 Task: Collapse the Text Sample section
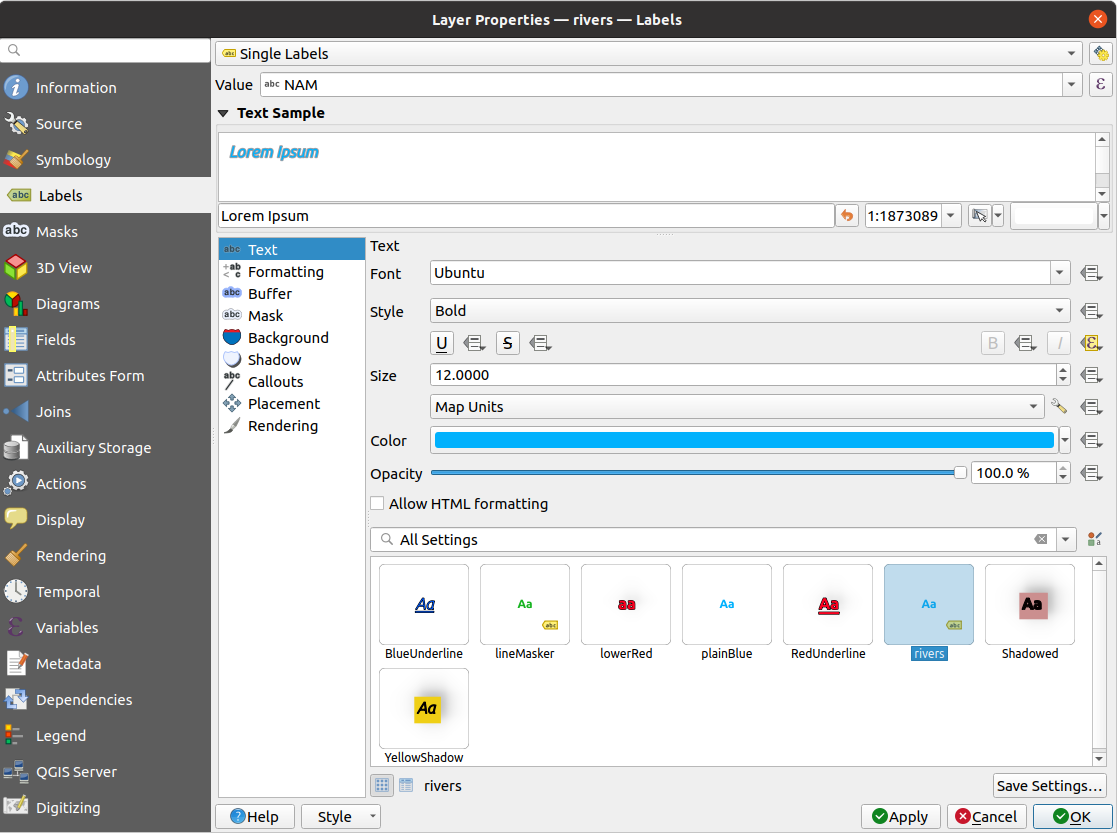[x=224, y=114]
